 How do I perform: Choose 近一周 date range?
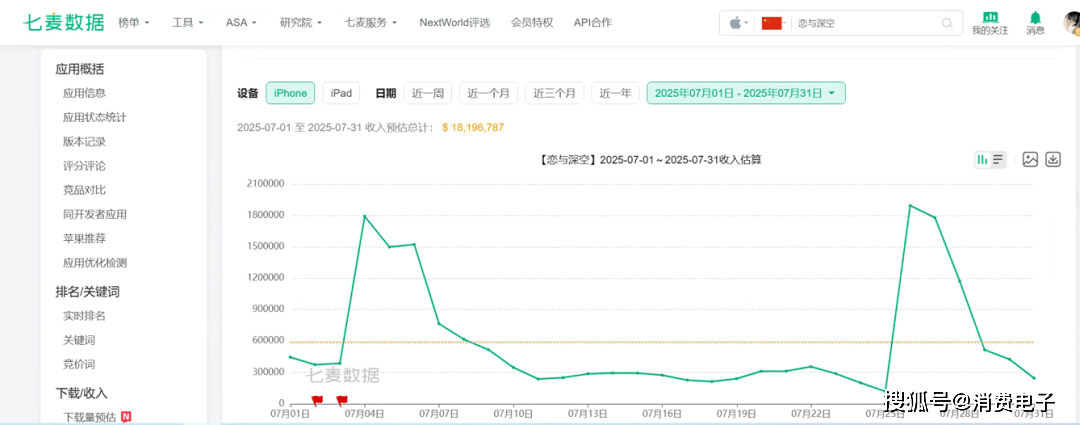(428, 93)
